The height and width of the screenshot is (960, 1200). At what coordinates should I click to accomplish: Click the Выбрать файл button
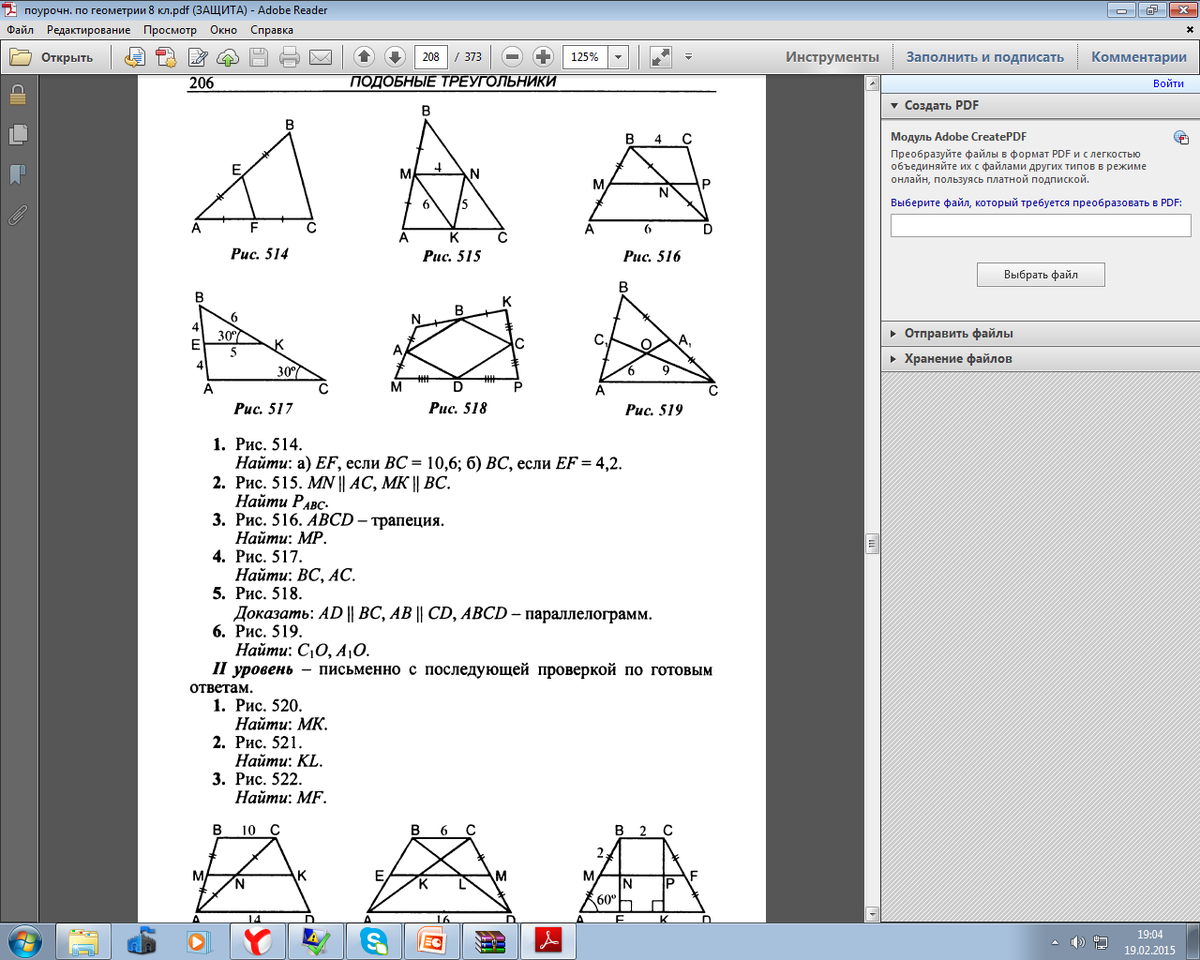1041,274
